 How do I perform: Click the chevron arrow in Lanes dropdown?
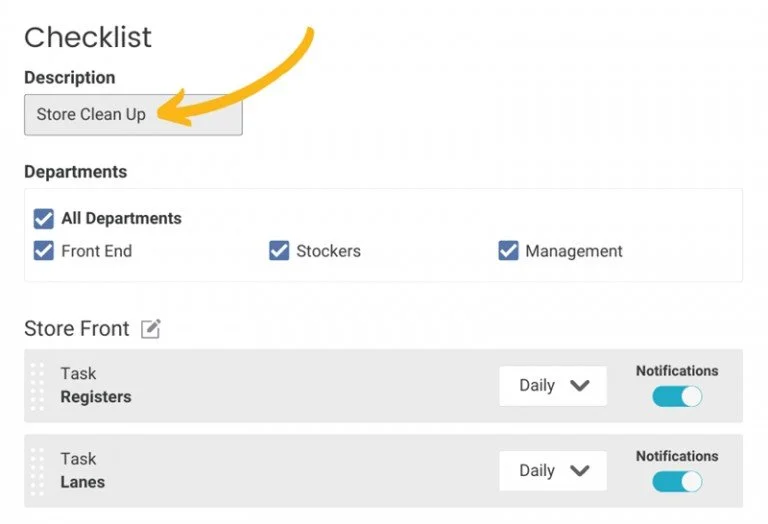[579, 471]
